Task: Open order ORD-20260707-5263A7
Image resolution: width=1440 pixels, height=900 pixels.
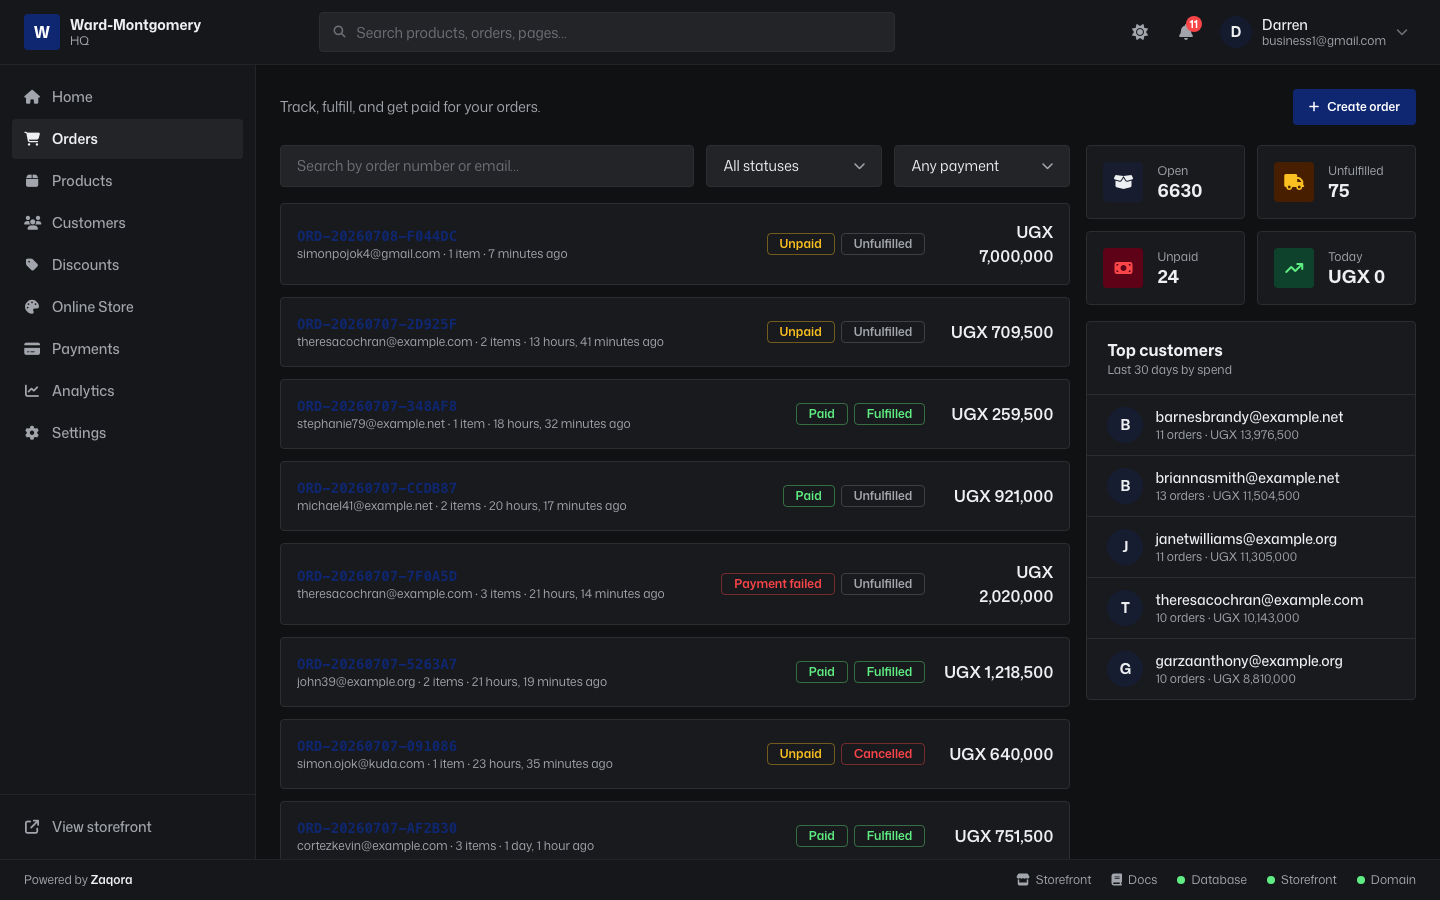Action: pyautogui.click(x=377, y=664)
